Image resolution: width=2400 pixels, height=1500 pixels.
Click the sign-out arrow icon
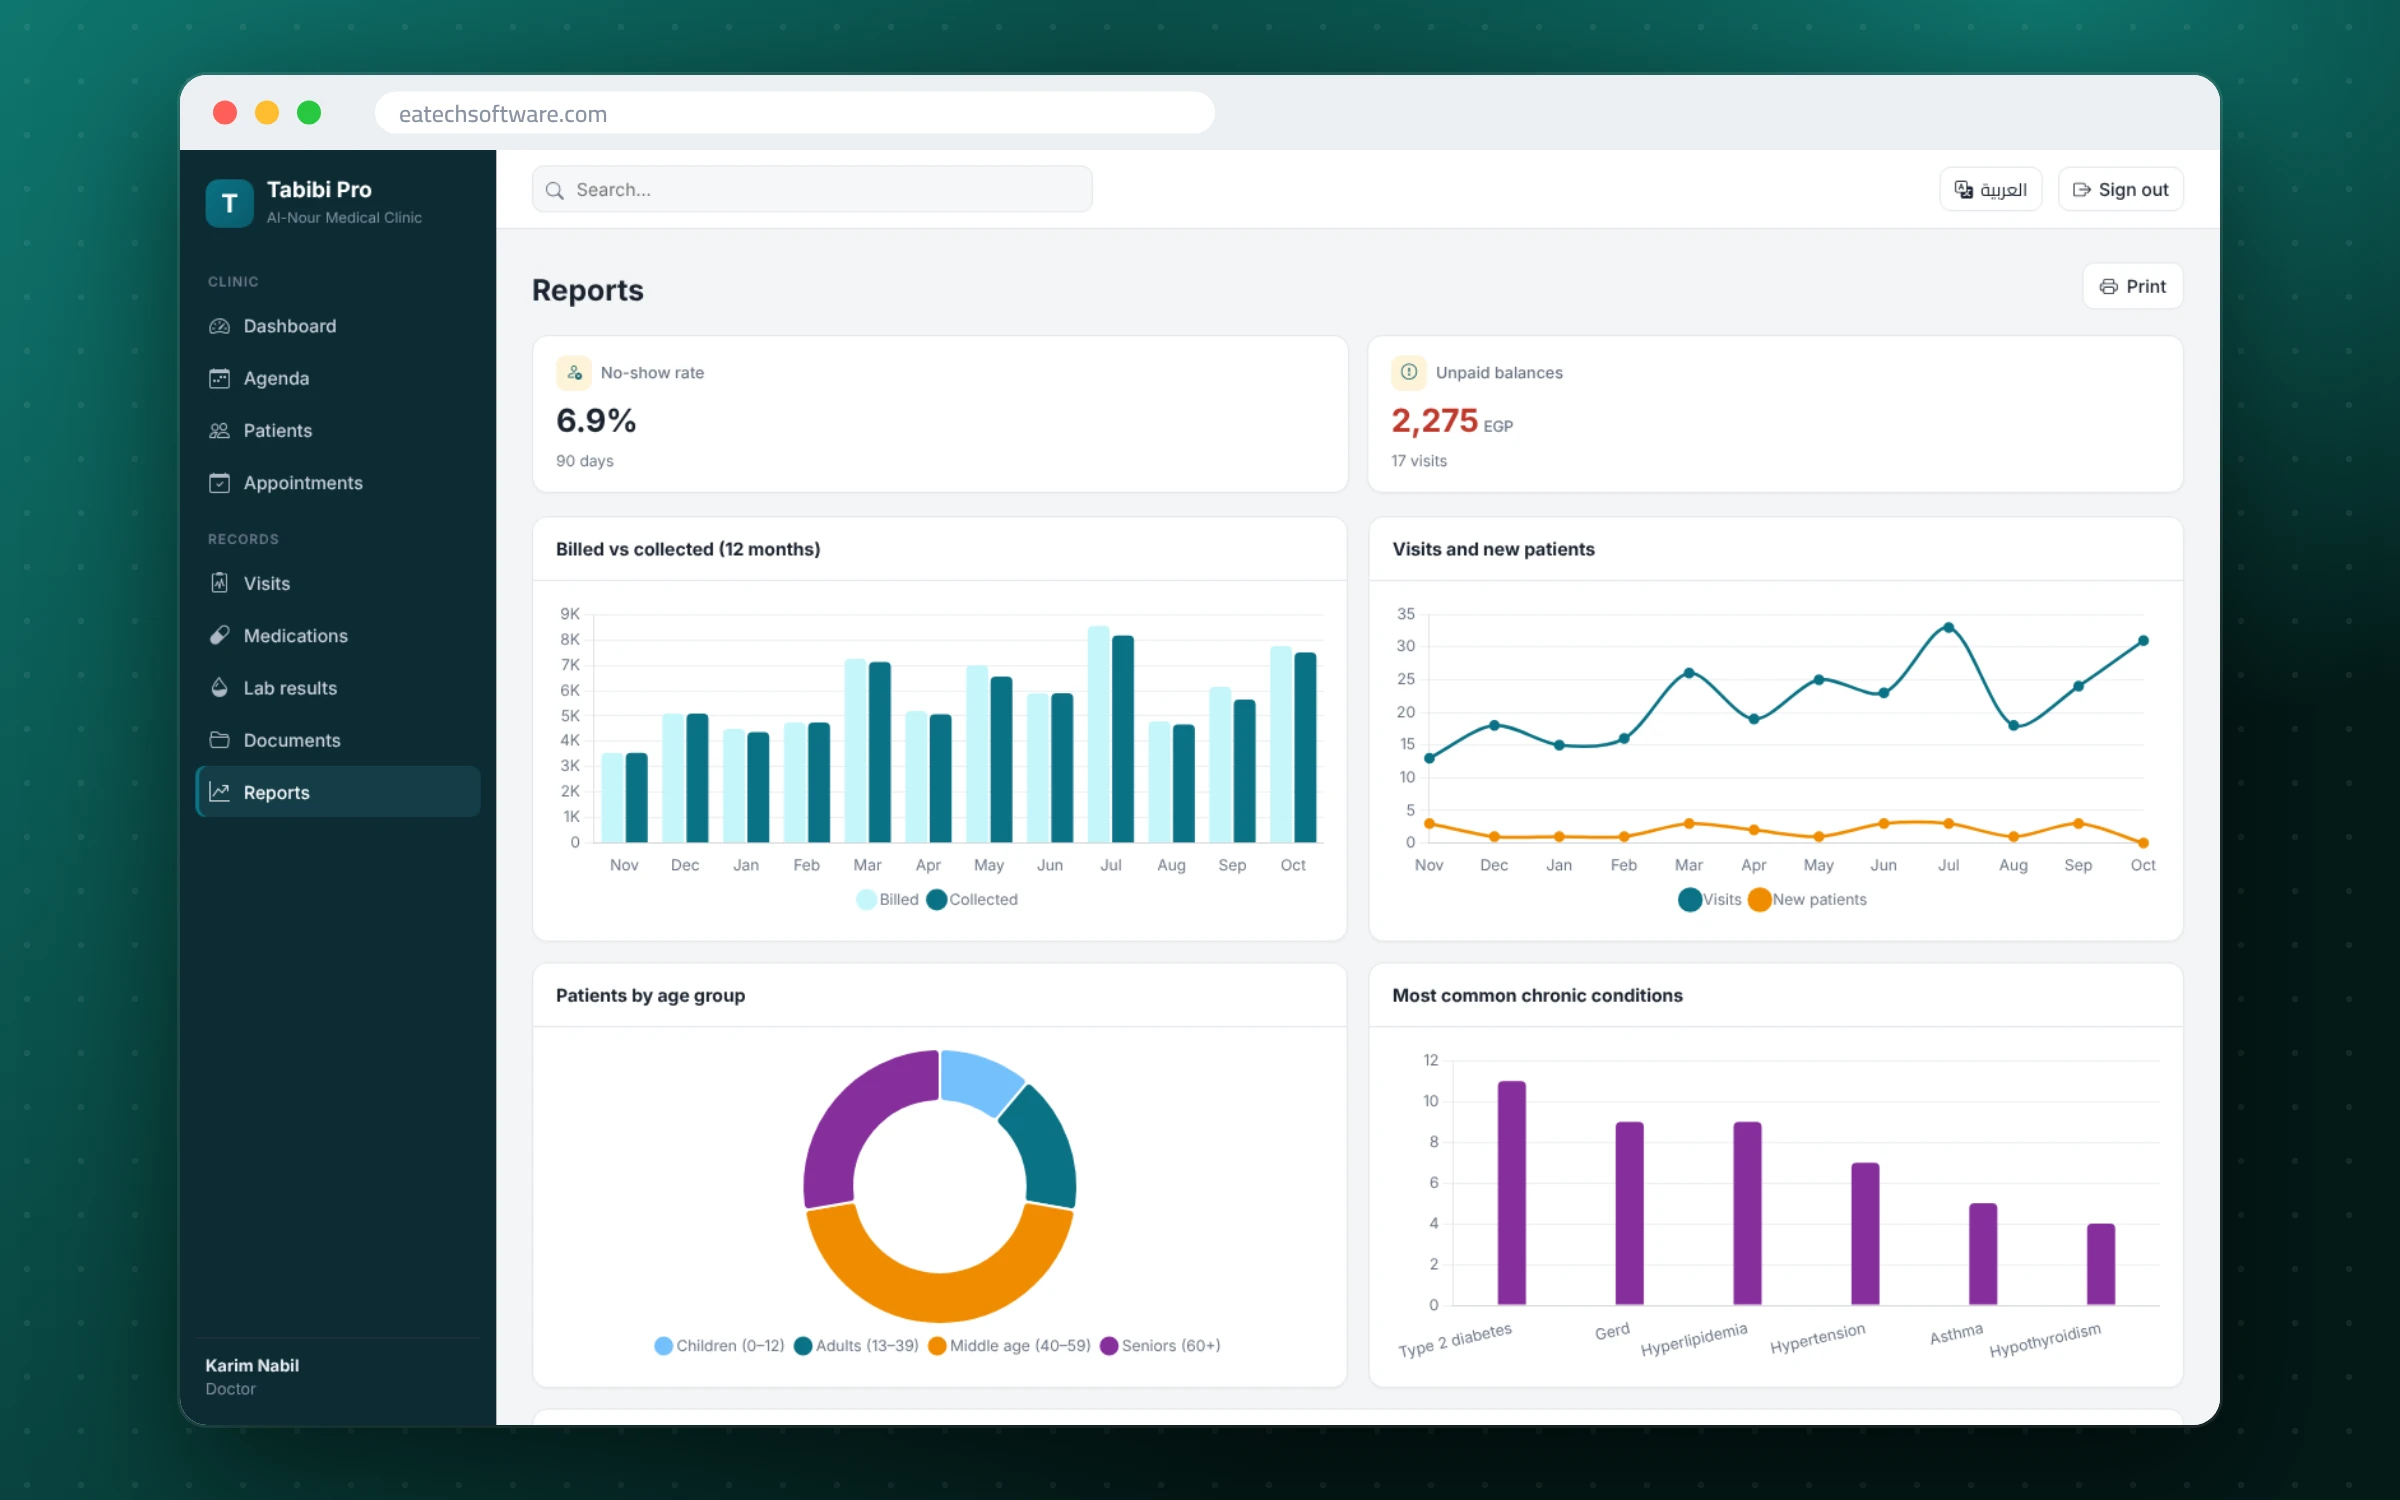pos(2081,190)
